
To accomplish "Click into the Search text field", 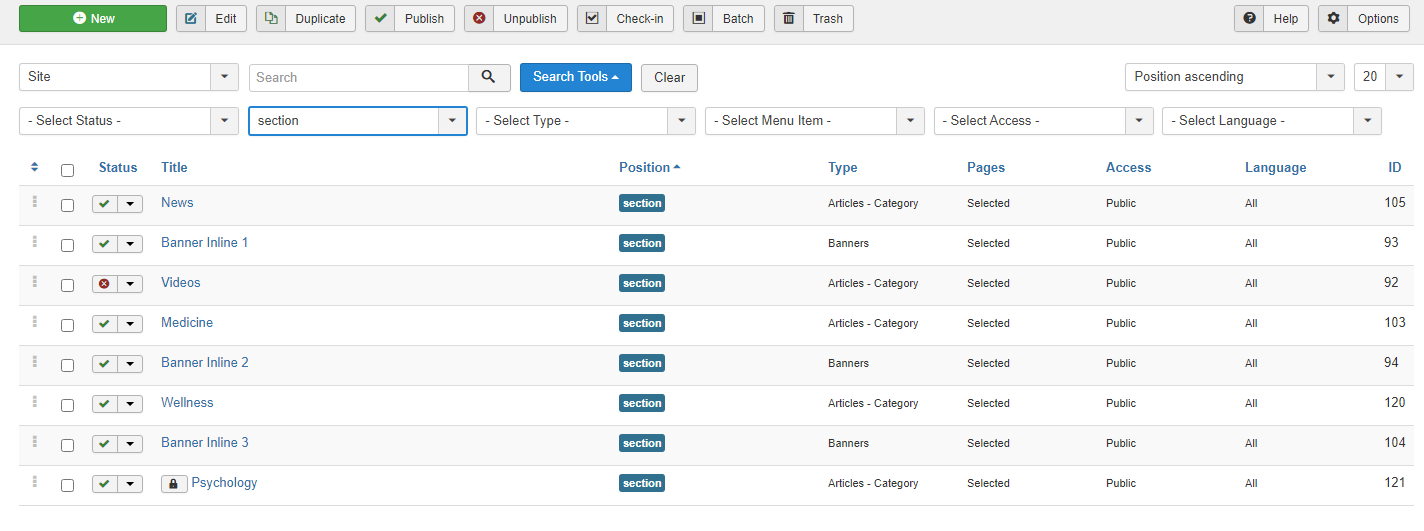I will 358,77.
